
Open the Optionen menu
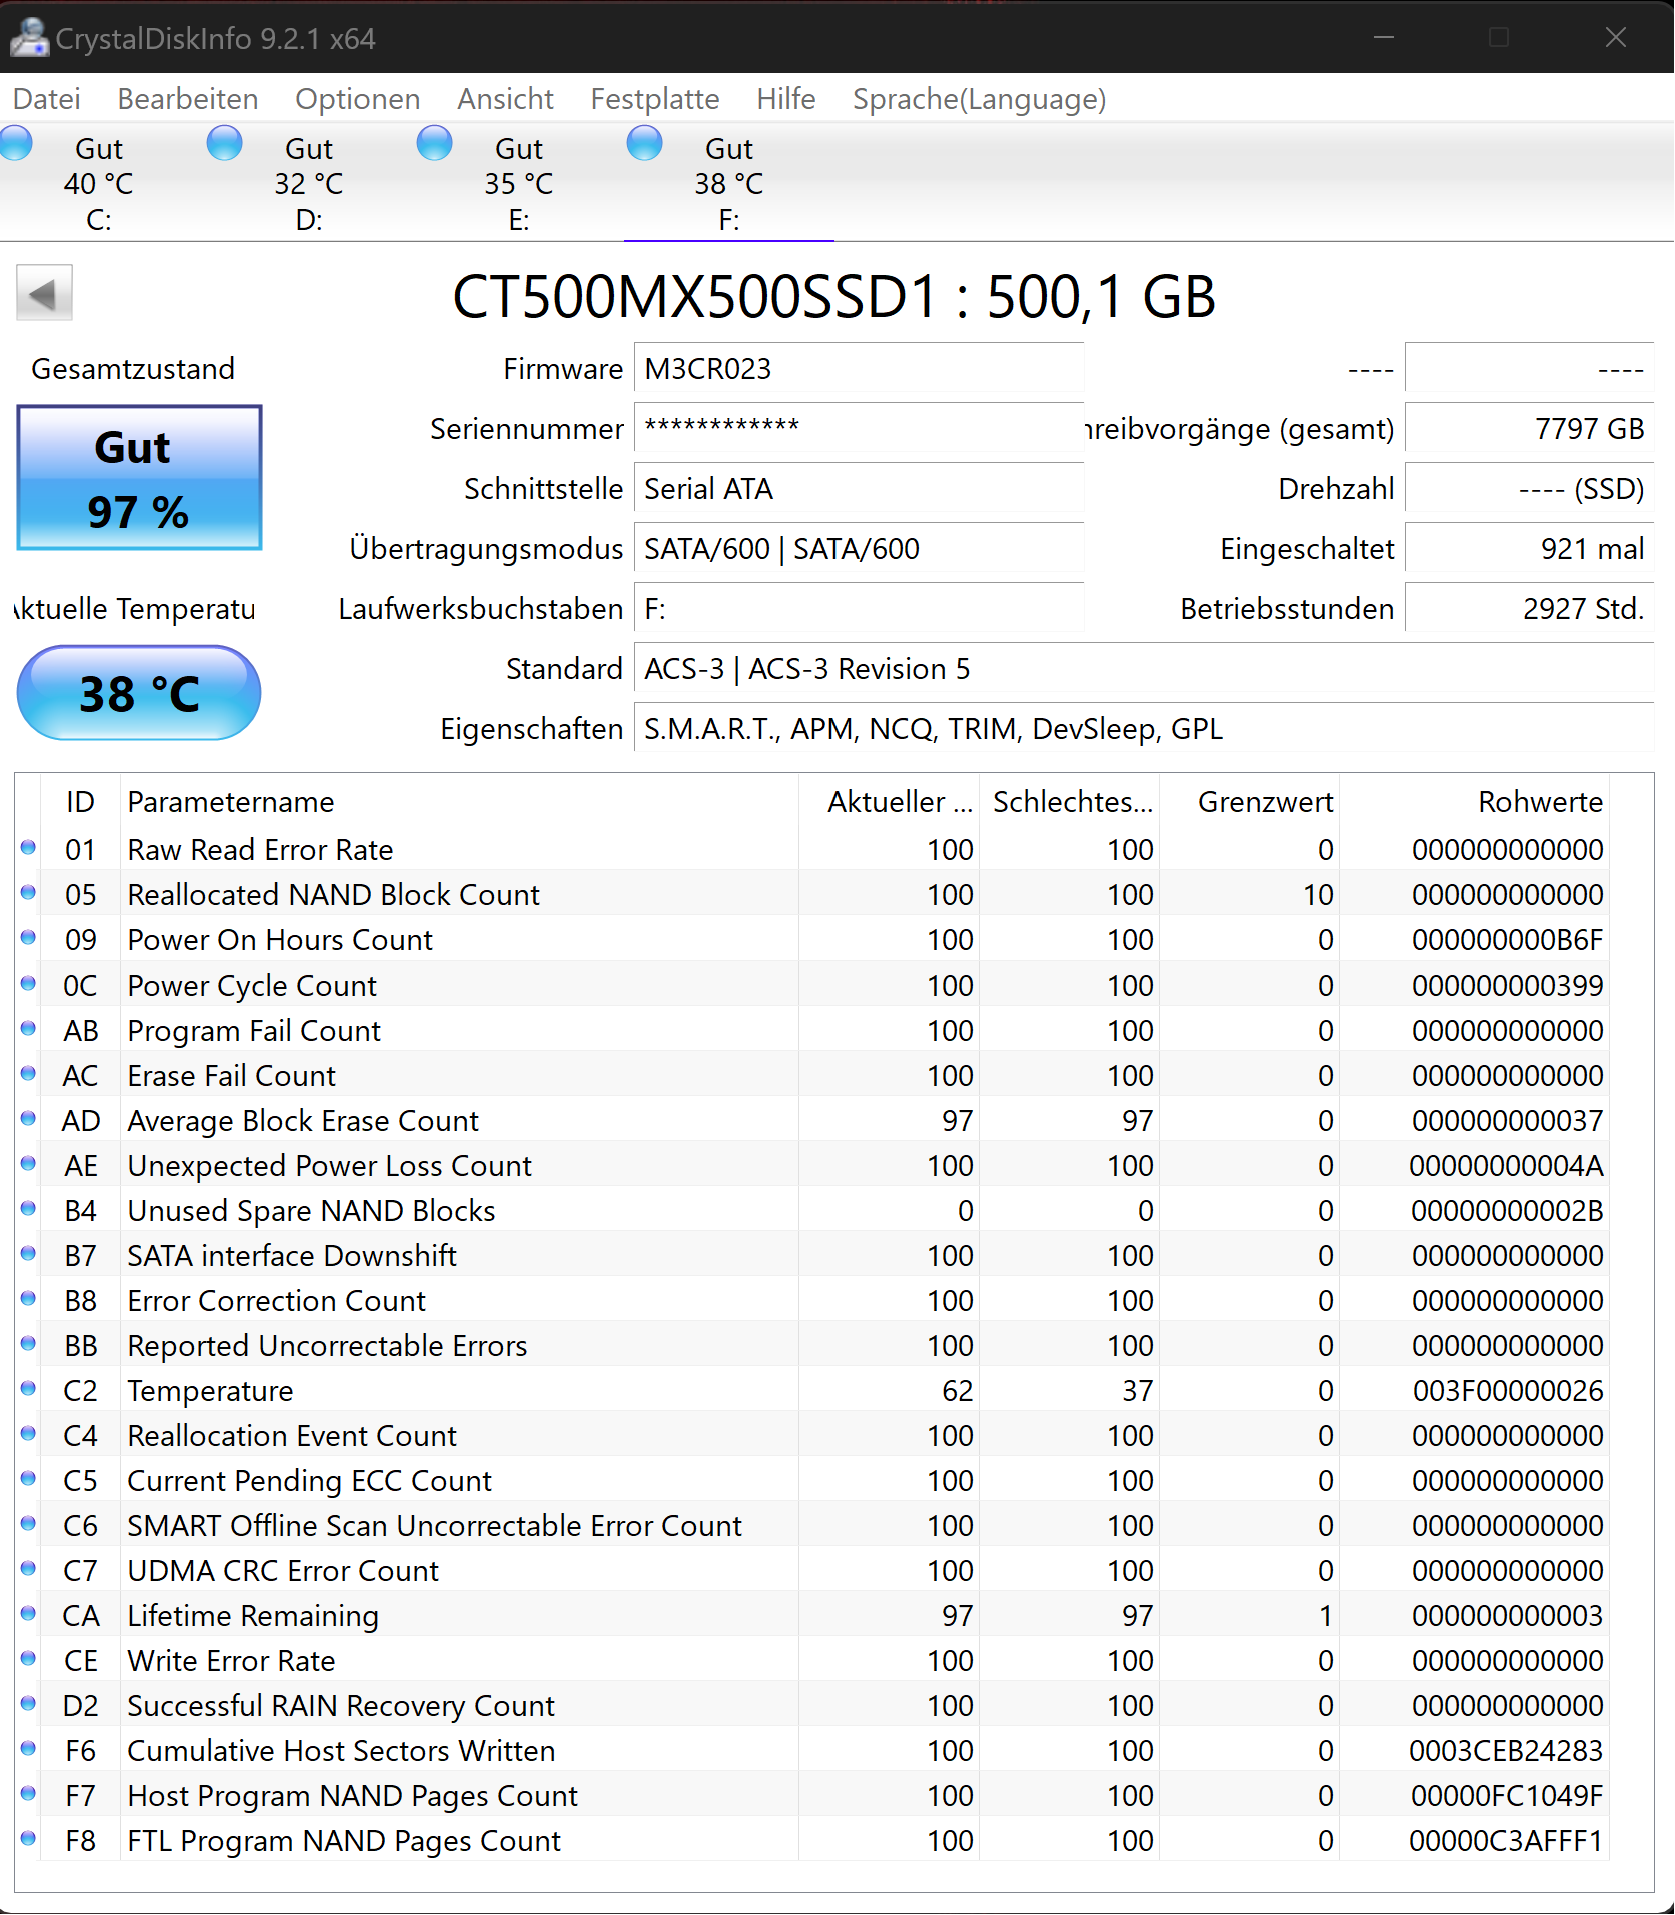pos(358,99)
